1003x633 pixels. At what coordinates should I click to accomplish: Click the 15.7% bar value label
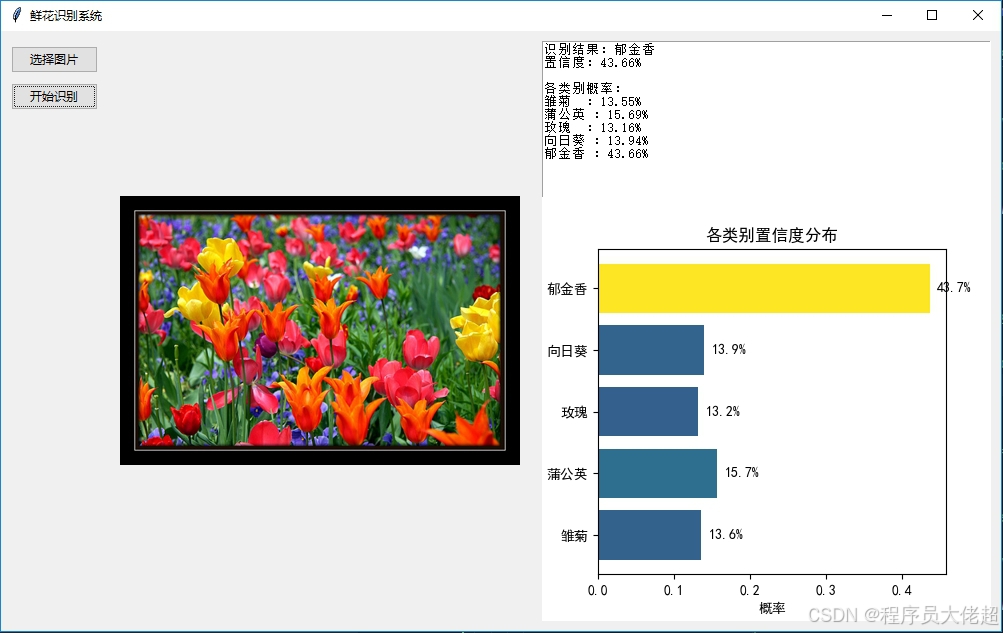742,473
